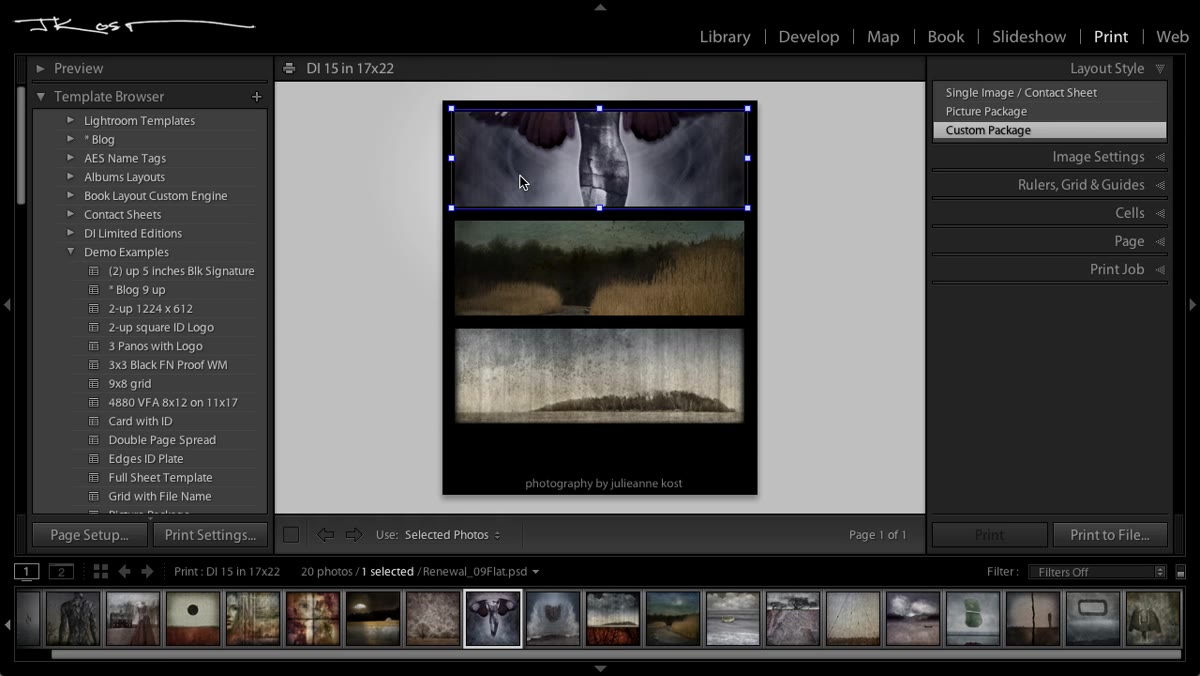Expand the Preview panel
Viewport: 1200px width, 676px height.
tap(40, 69)
